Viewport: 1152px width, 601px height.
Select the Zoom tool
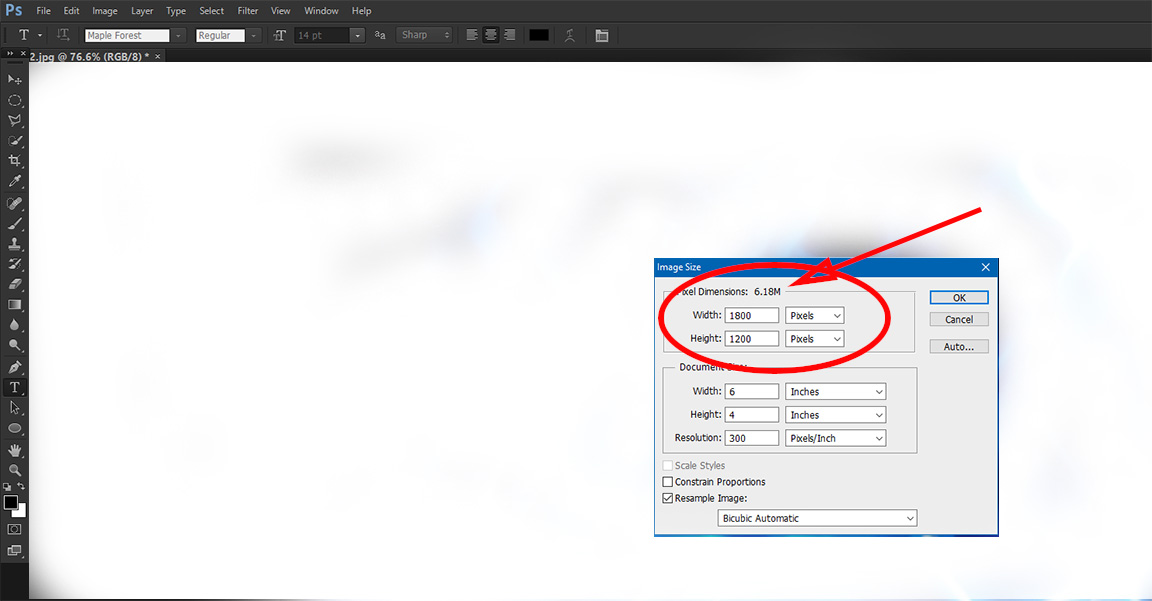pos(14,469)
